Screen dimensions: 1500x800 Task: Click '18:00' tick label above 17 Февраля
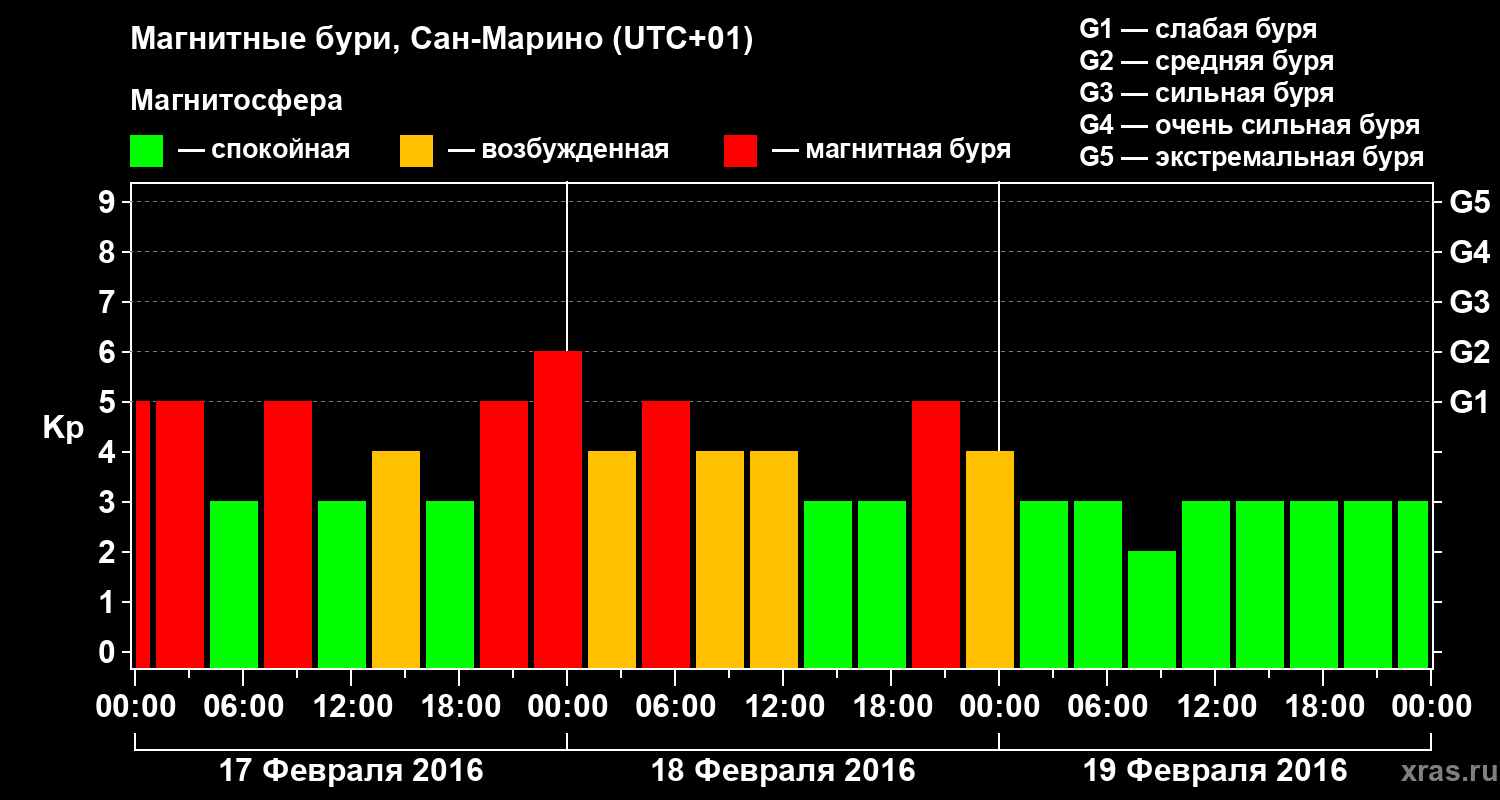tap(459, 706)
